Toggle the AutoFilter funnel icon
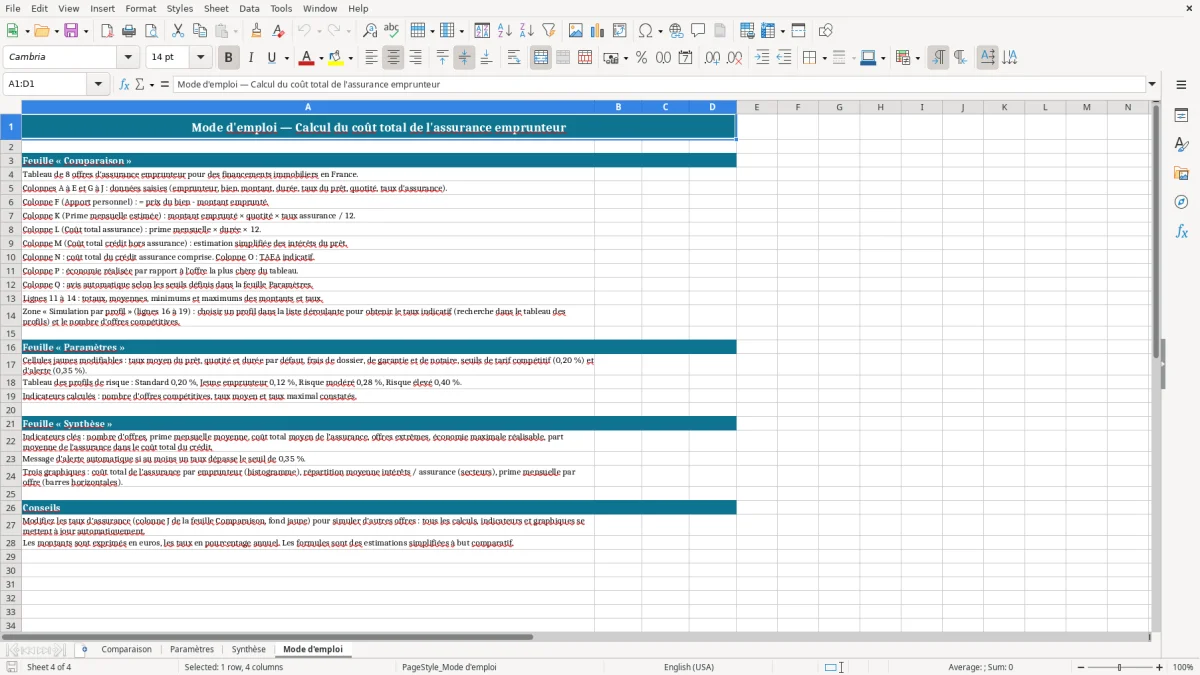 click(x=548, y=31)
